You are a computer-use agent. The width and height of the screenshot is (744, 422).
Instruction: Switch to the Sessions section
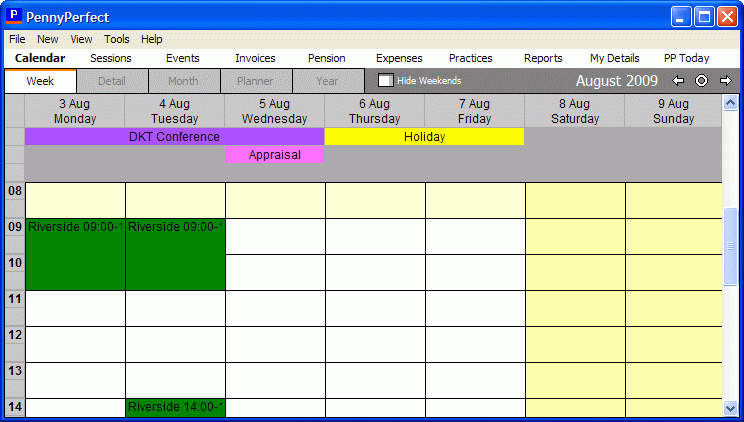(111, 58)
